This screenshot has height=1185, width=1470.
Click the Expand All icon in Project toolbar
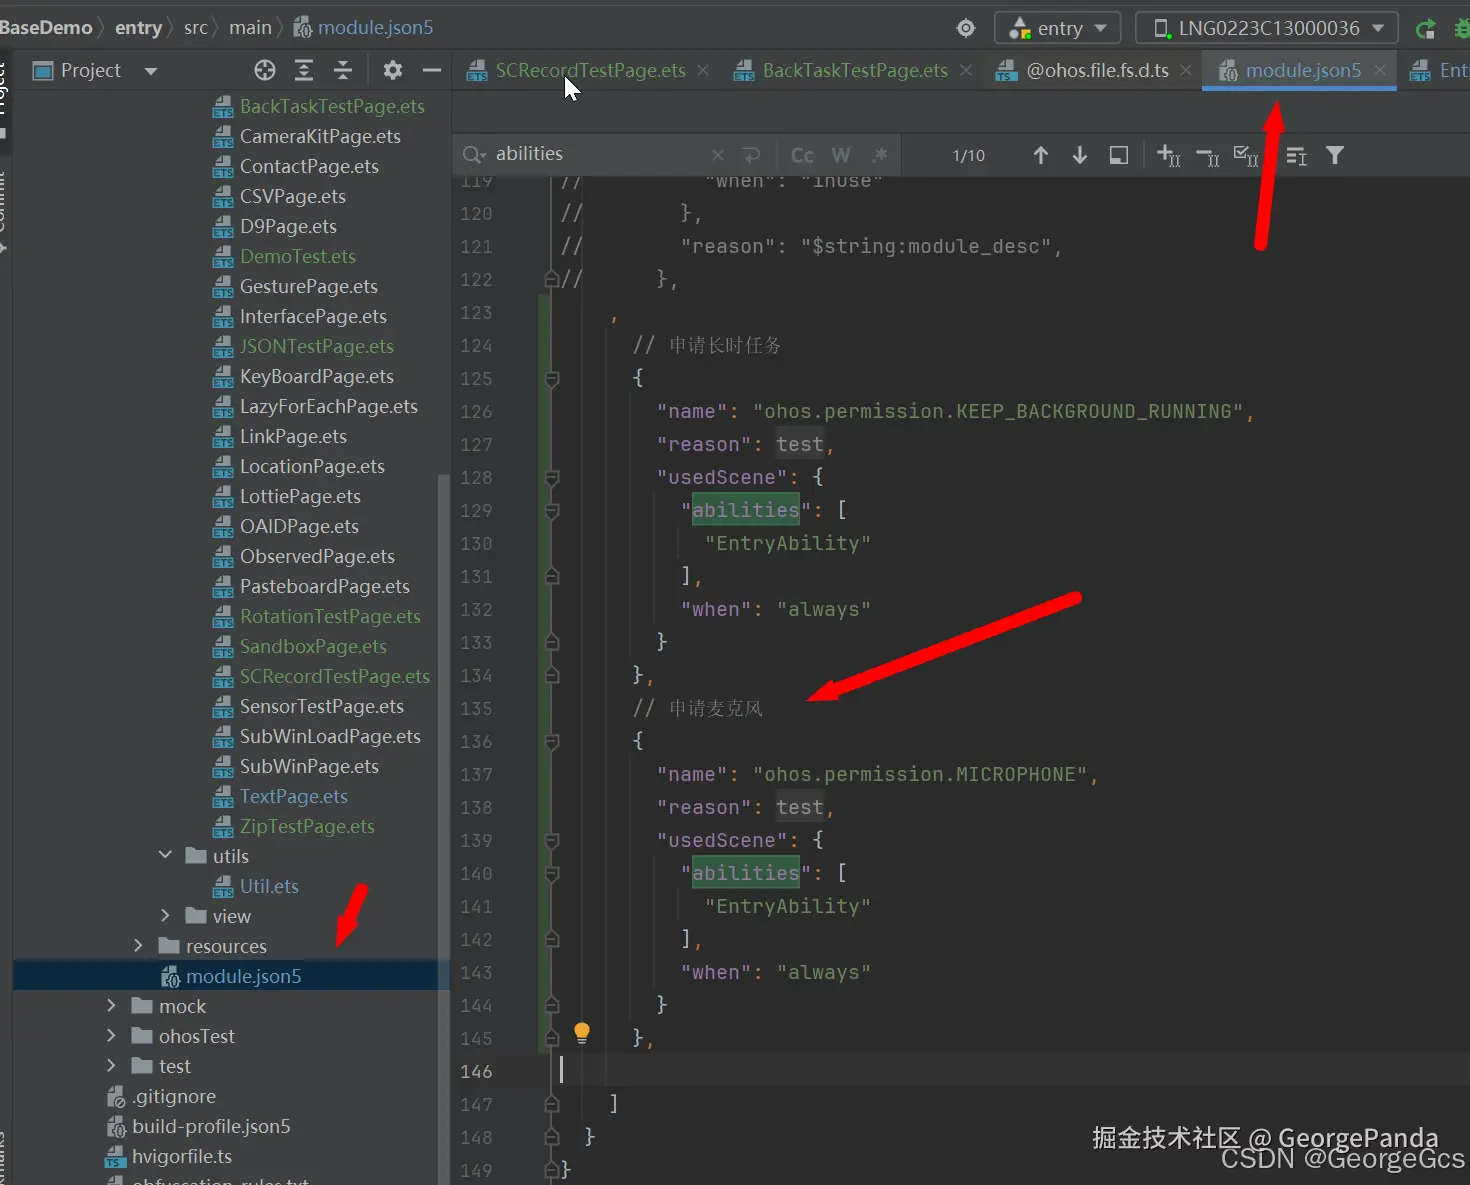304,70
